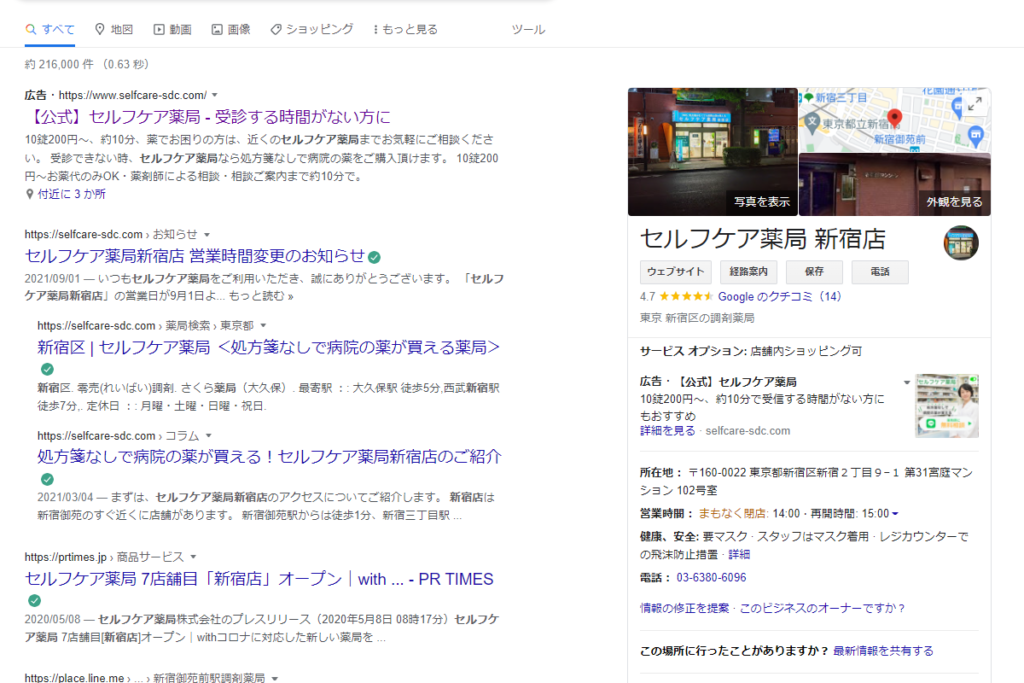Click the 経路案内 directions button
Viewport: 1024px width, 683px height.
click(748, 272)
